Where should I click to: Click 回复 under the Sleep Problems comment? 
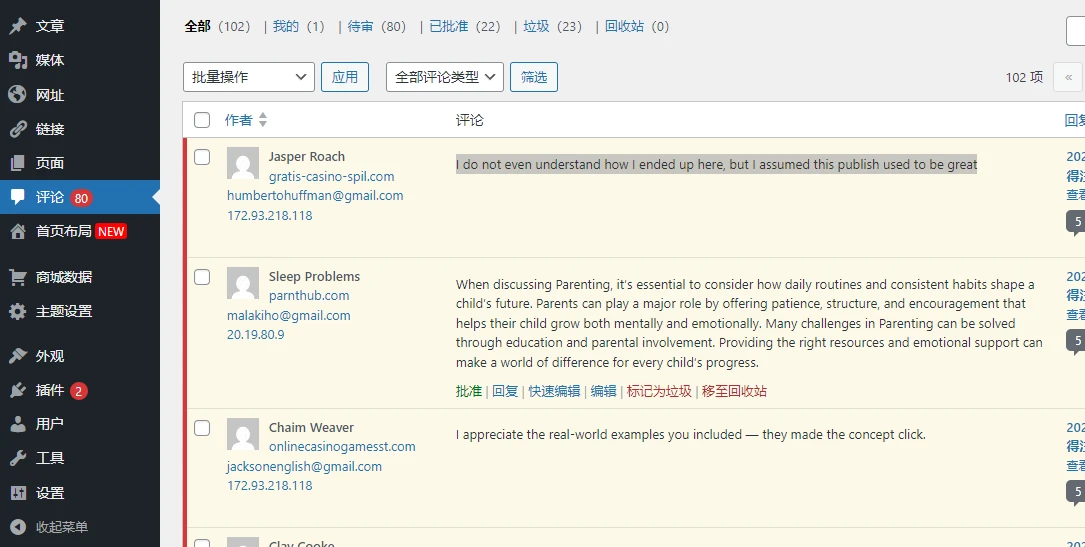pos(505,391)
